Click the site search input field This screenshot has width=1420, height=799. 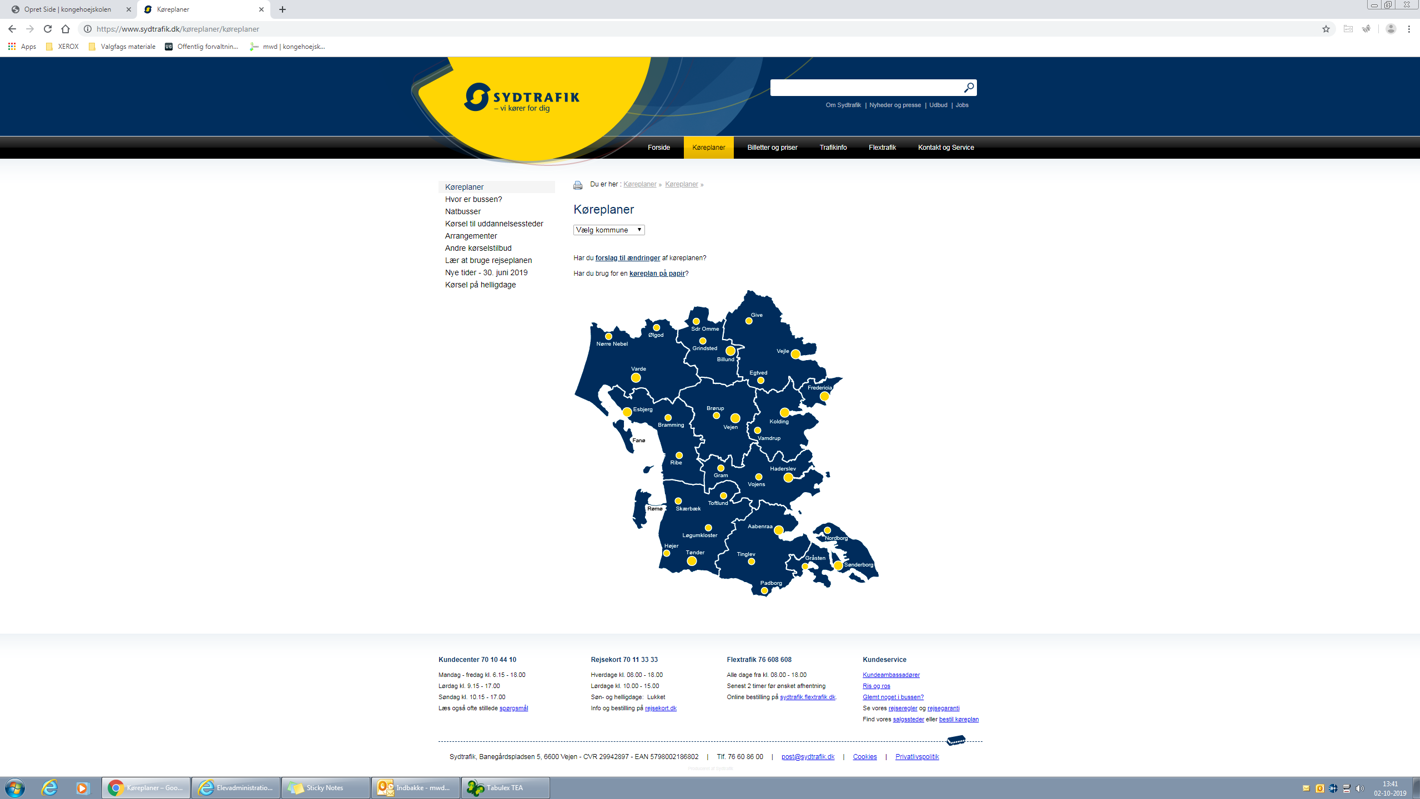pyautogui.click(x=866, y=88)
